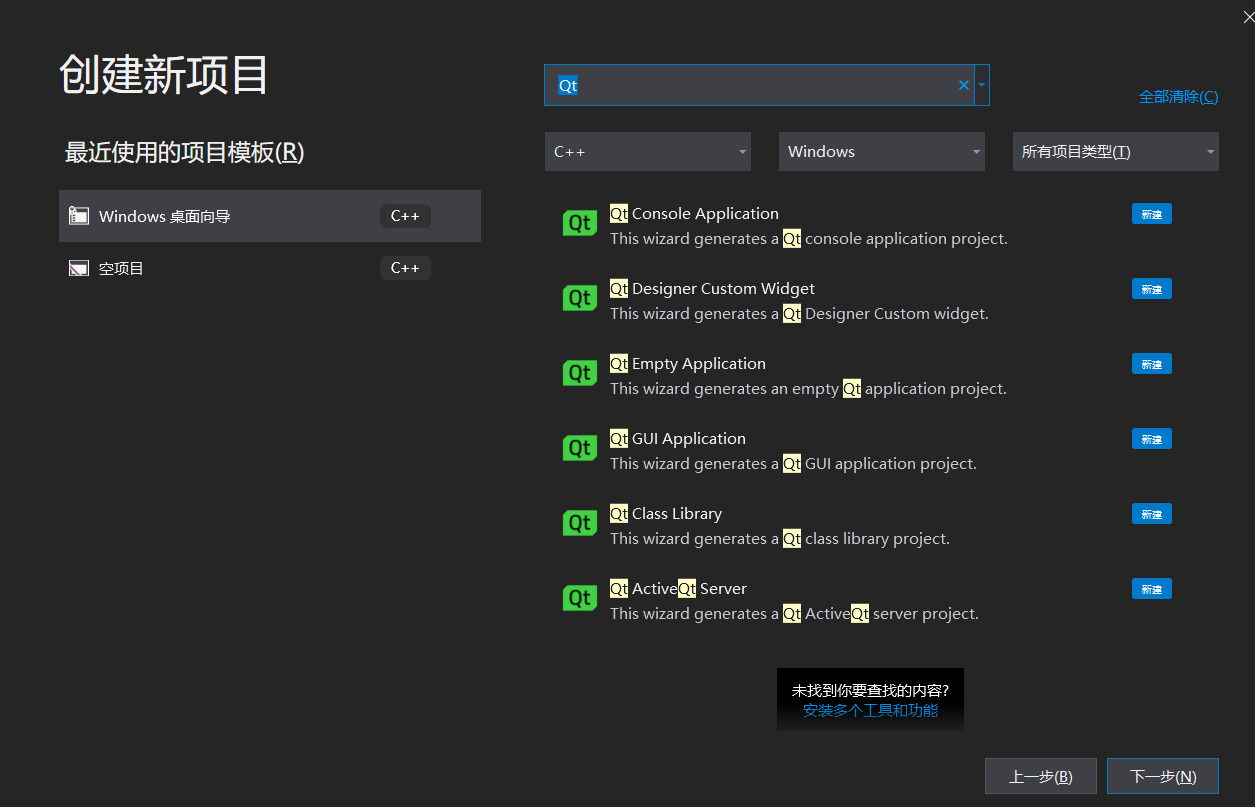Select the Windows 桌面向导 recent template
Image resolution: width=1255 pixels, height=807 pixels.
(x=270, y=216)
